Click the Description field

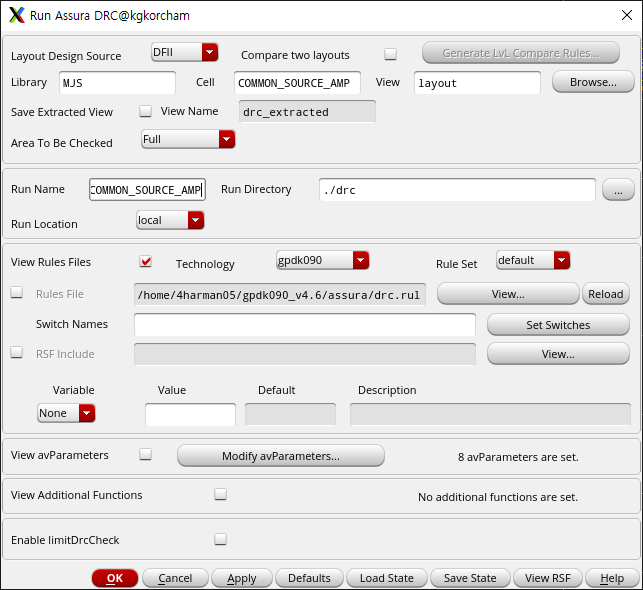point(490,414)
